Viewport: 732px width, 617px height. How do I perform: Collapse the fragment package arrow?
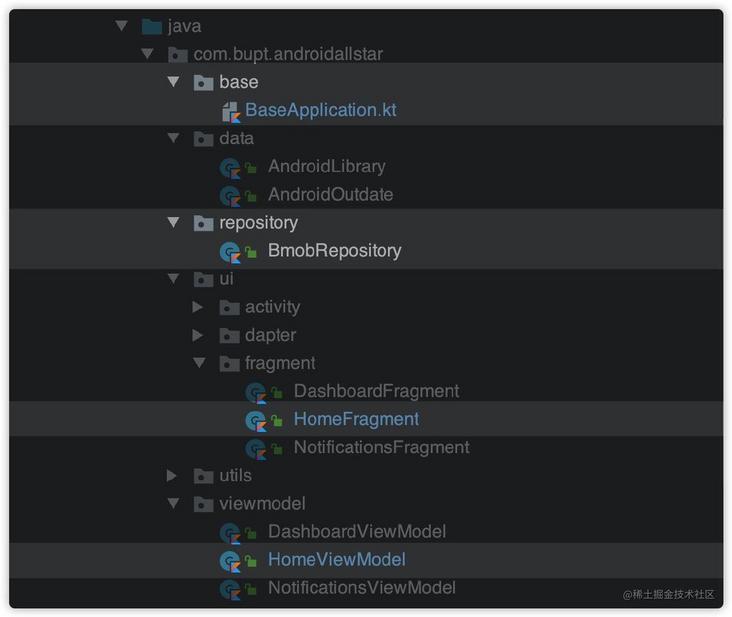[x=199, y=363]
